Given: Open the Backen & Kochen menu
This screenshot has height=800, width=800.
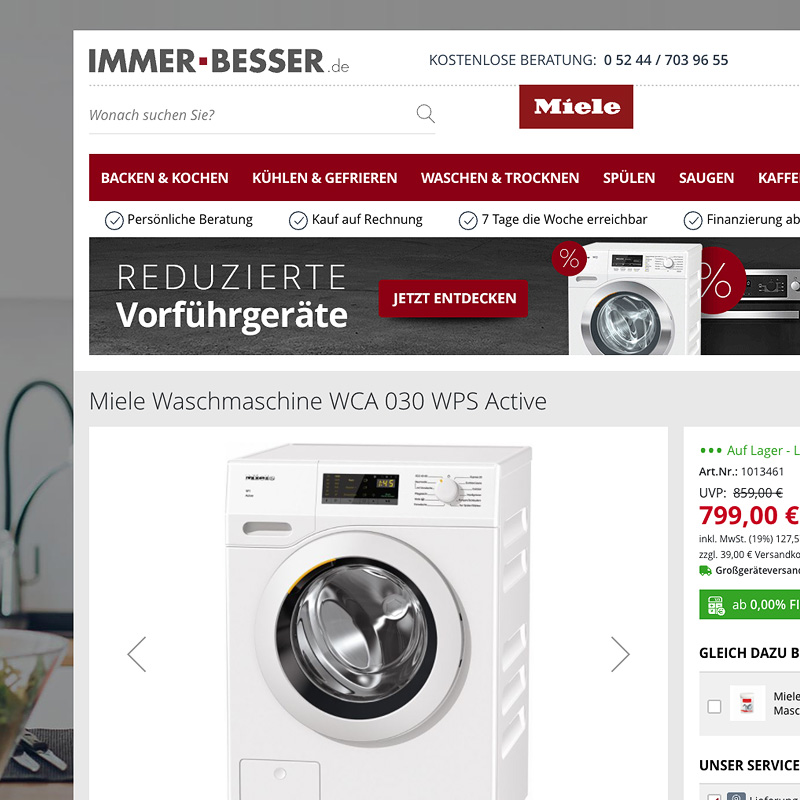Looking at the screenshot, I should 164,178.
